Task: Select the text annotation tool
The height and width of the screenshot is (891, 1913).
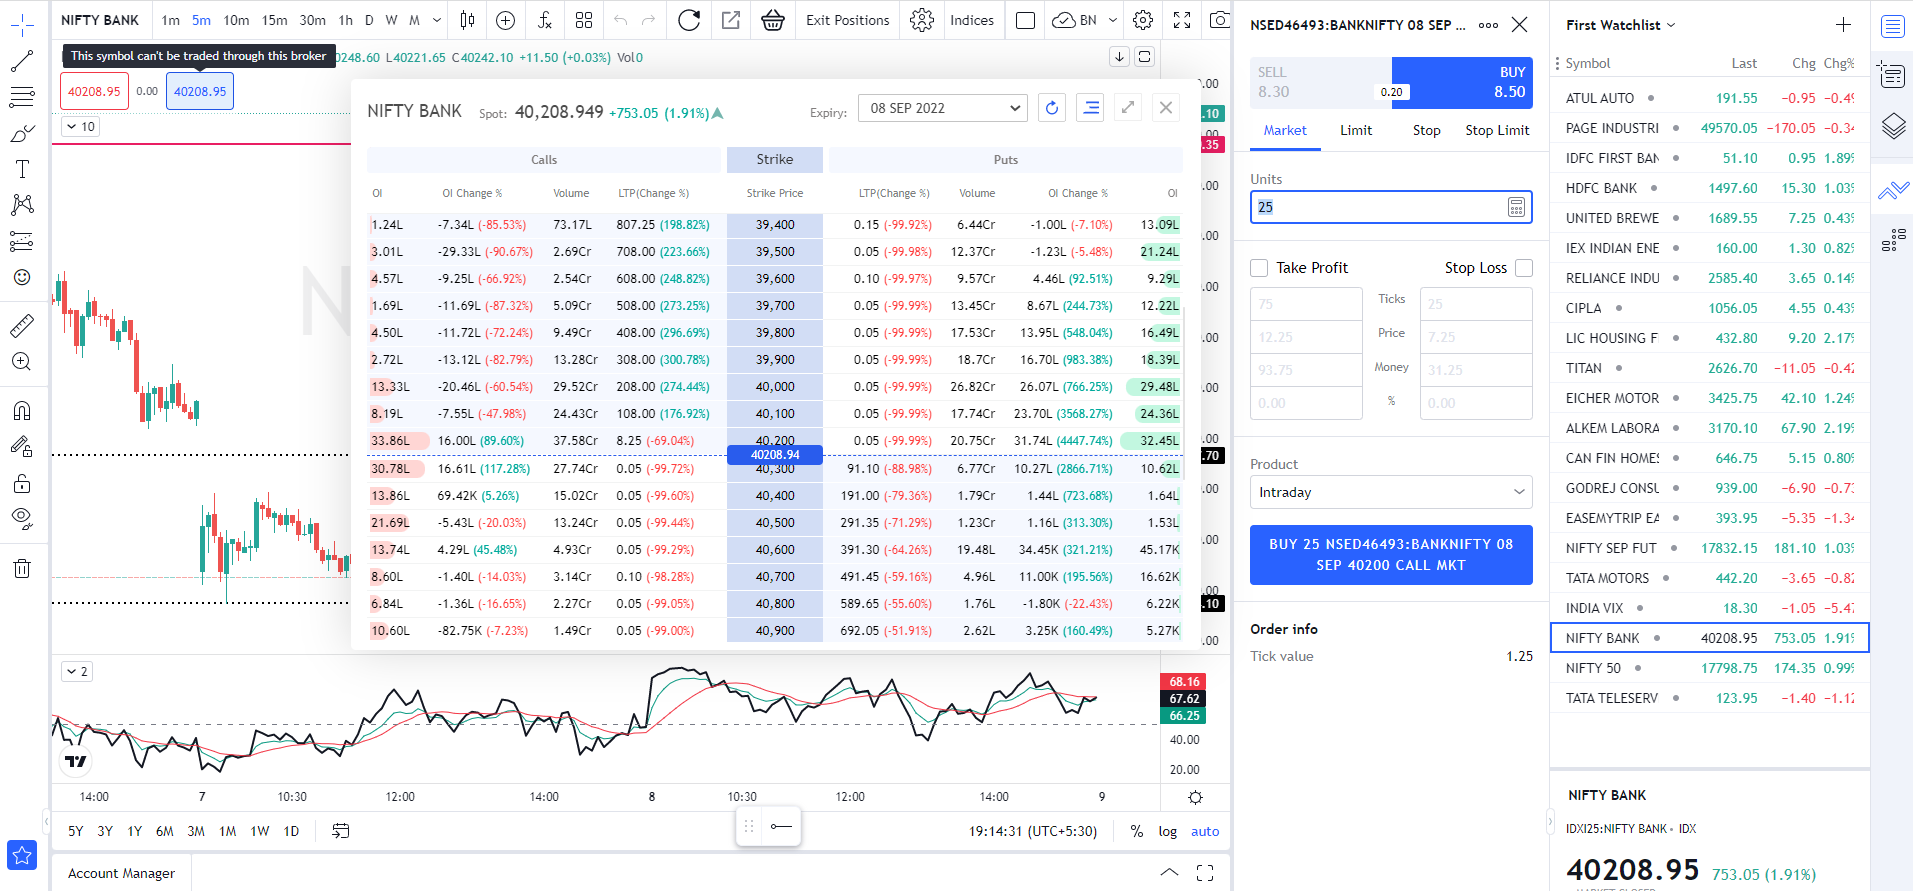Action: coord(22,169)
